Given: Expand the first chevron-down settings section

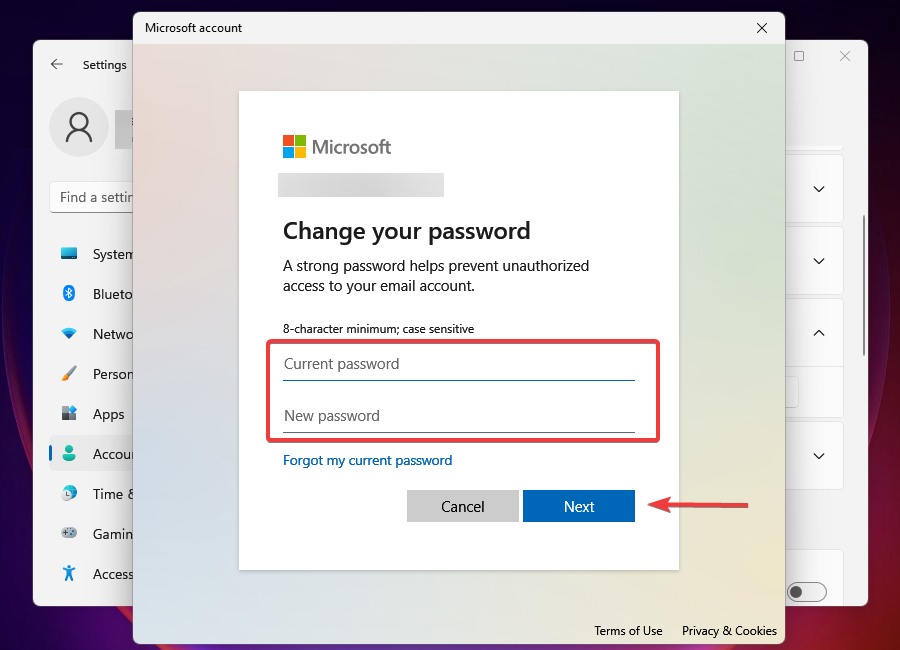Looking at the screenshot, I should pyautogui.click(x=818, y=189).
